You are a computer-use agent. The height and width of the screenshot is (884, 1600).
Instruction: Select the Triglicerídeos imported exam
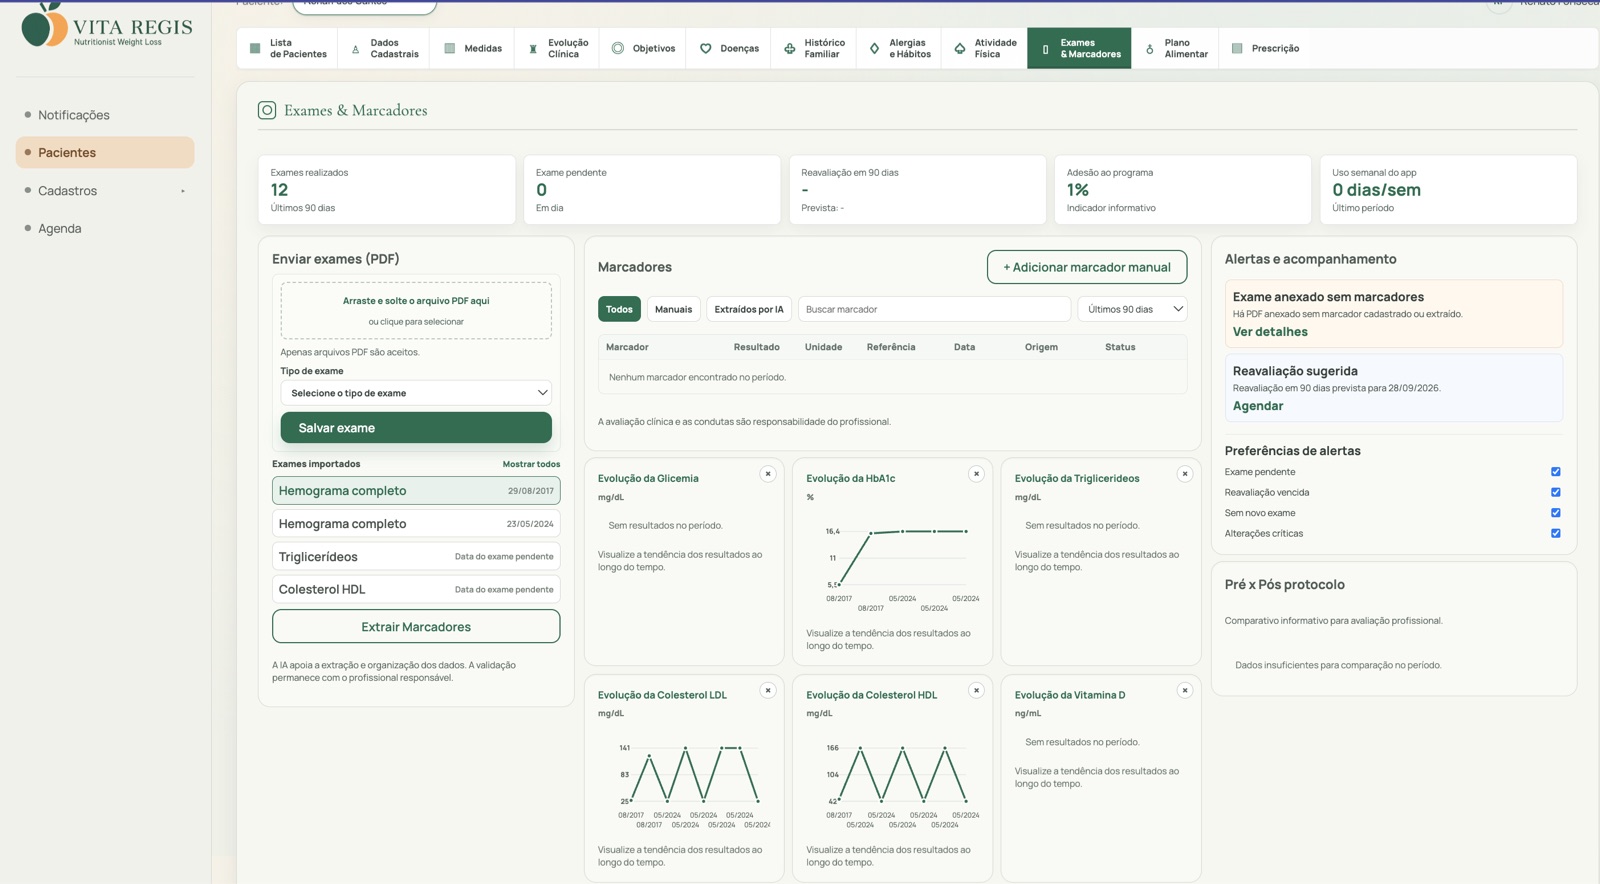[x=416, y=557]
